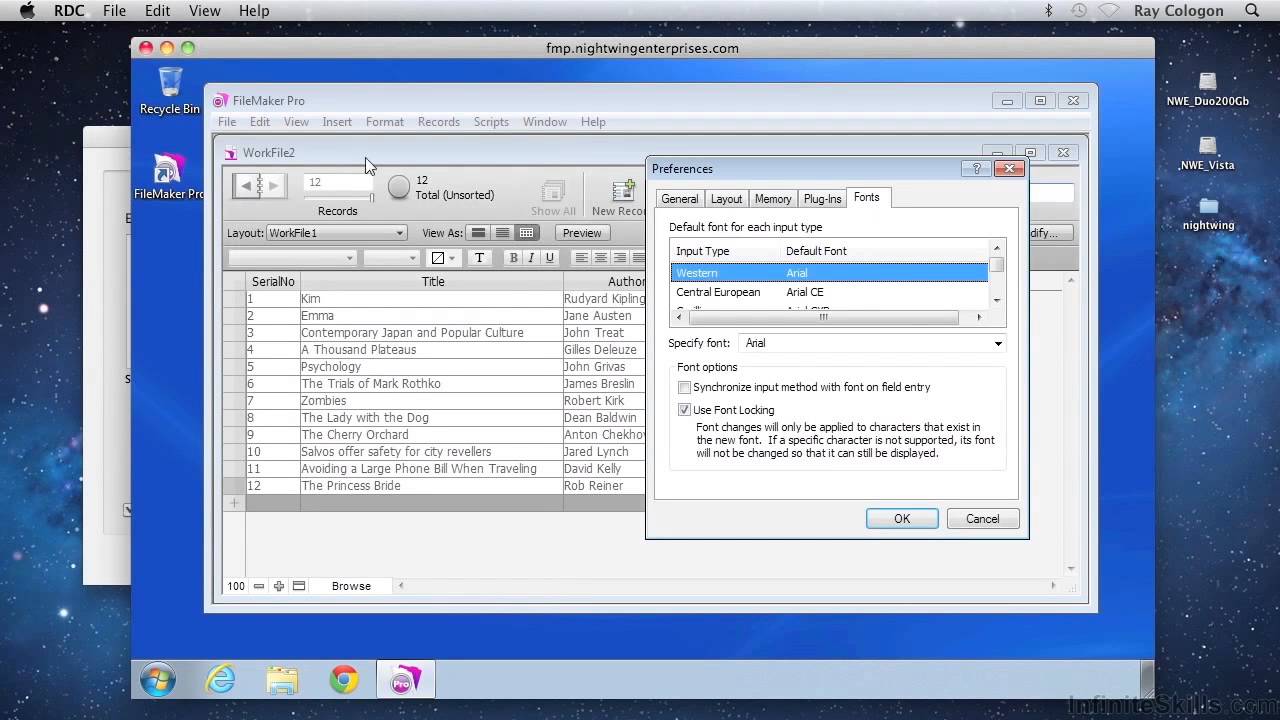Open FileMaker Scripts menu

click(x=491, y=122)
